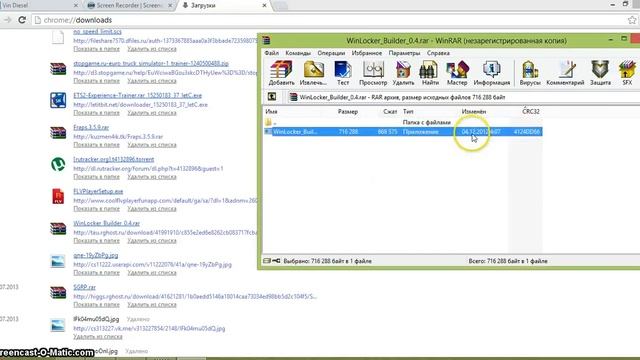Viewport: 640px width, 360px height.
Task: Click the Extract (Извлечь) toolbar icon
Action: (313, 73)
